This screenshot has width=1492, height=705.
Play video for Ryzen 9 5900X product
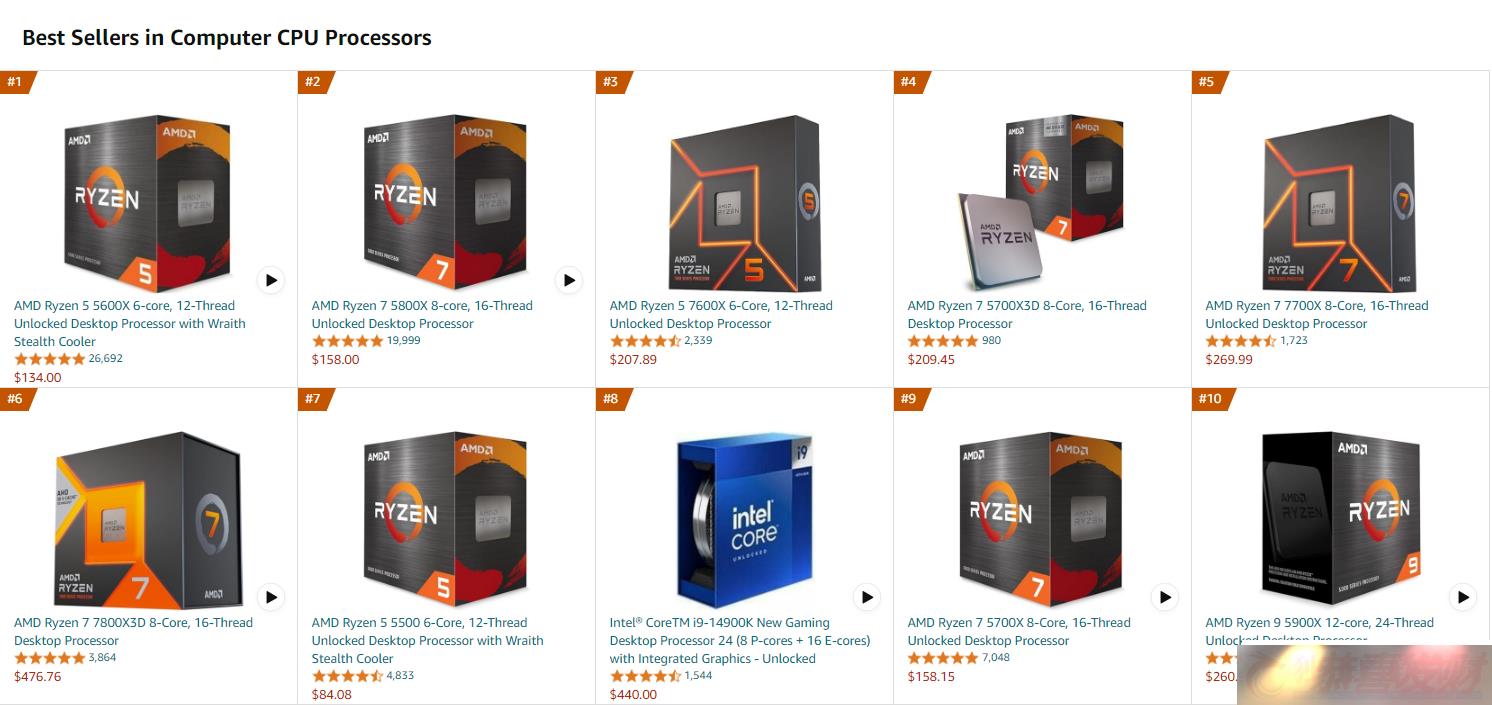point(1463,597)
